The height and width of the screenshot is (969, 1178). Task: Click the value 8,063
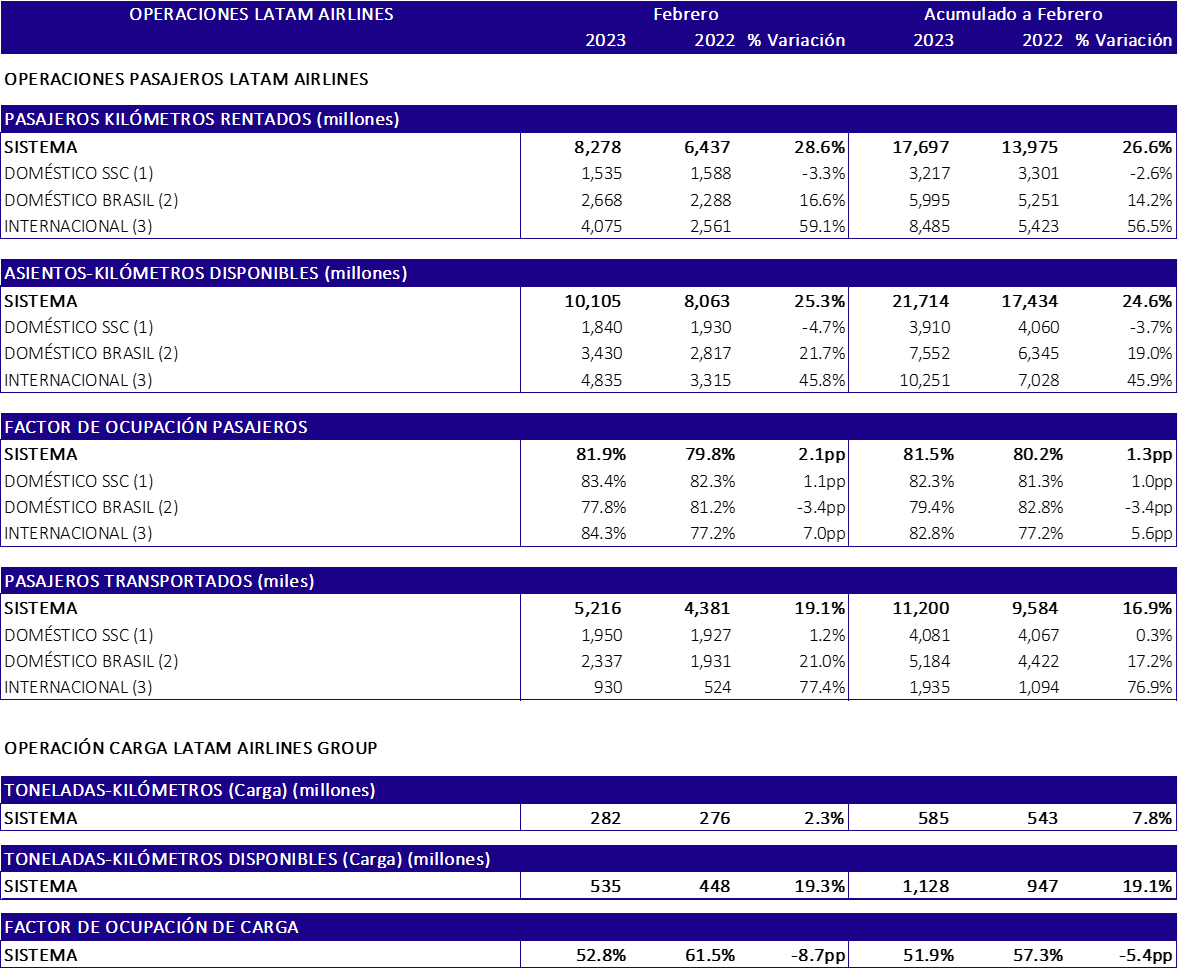(707, 301)
